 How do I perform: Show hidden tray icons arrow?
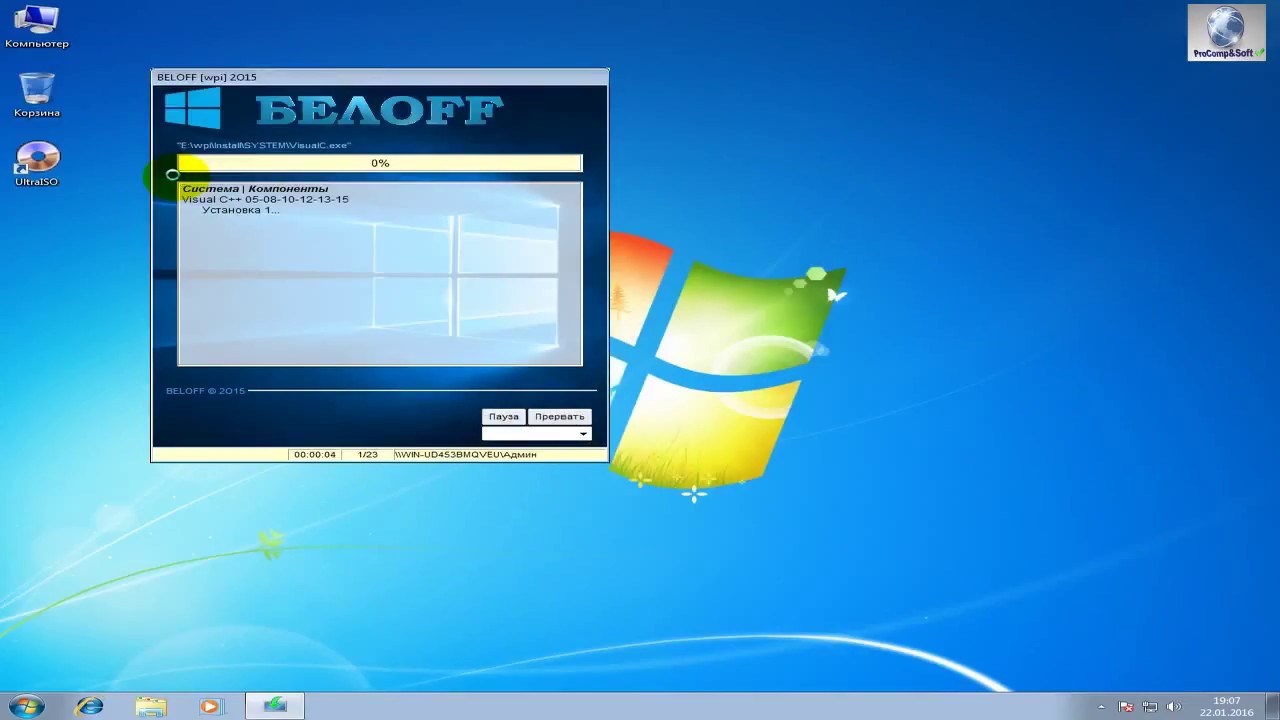(x=1101, y=707)
